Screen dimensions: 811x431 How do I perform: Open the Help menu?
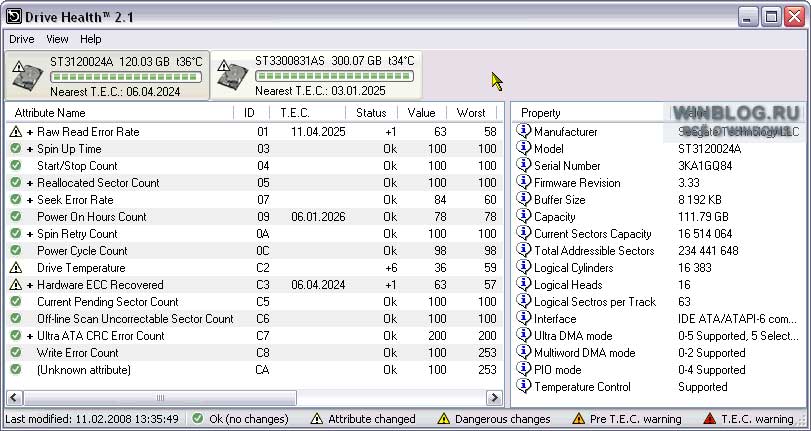coord(91,39)
